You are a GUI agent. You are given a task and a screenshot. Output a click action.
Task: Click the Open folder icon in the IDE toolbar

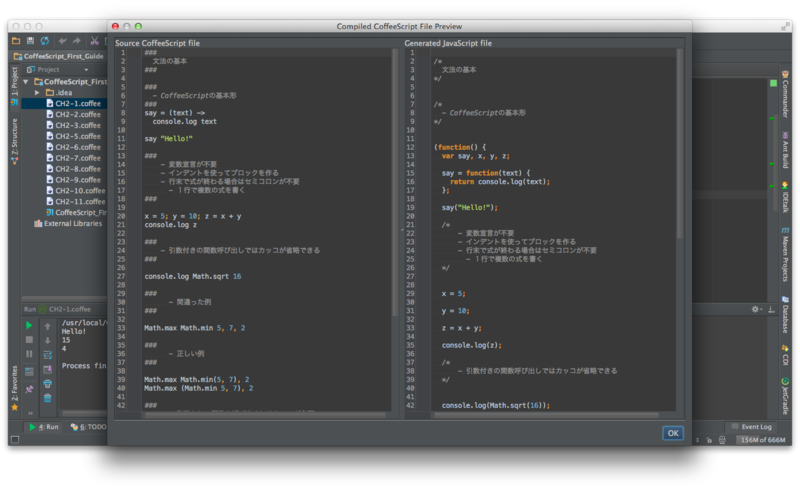click(16, 41)
